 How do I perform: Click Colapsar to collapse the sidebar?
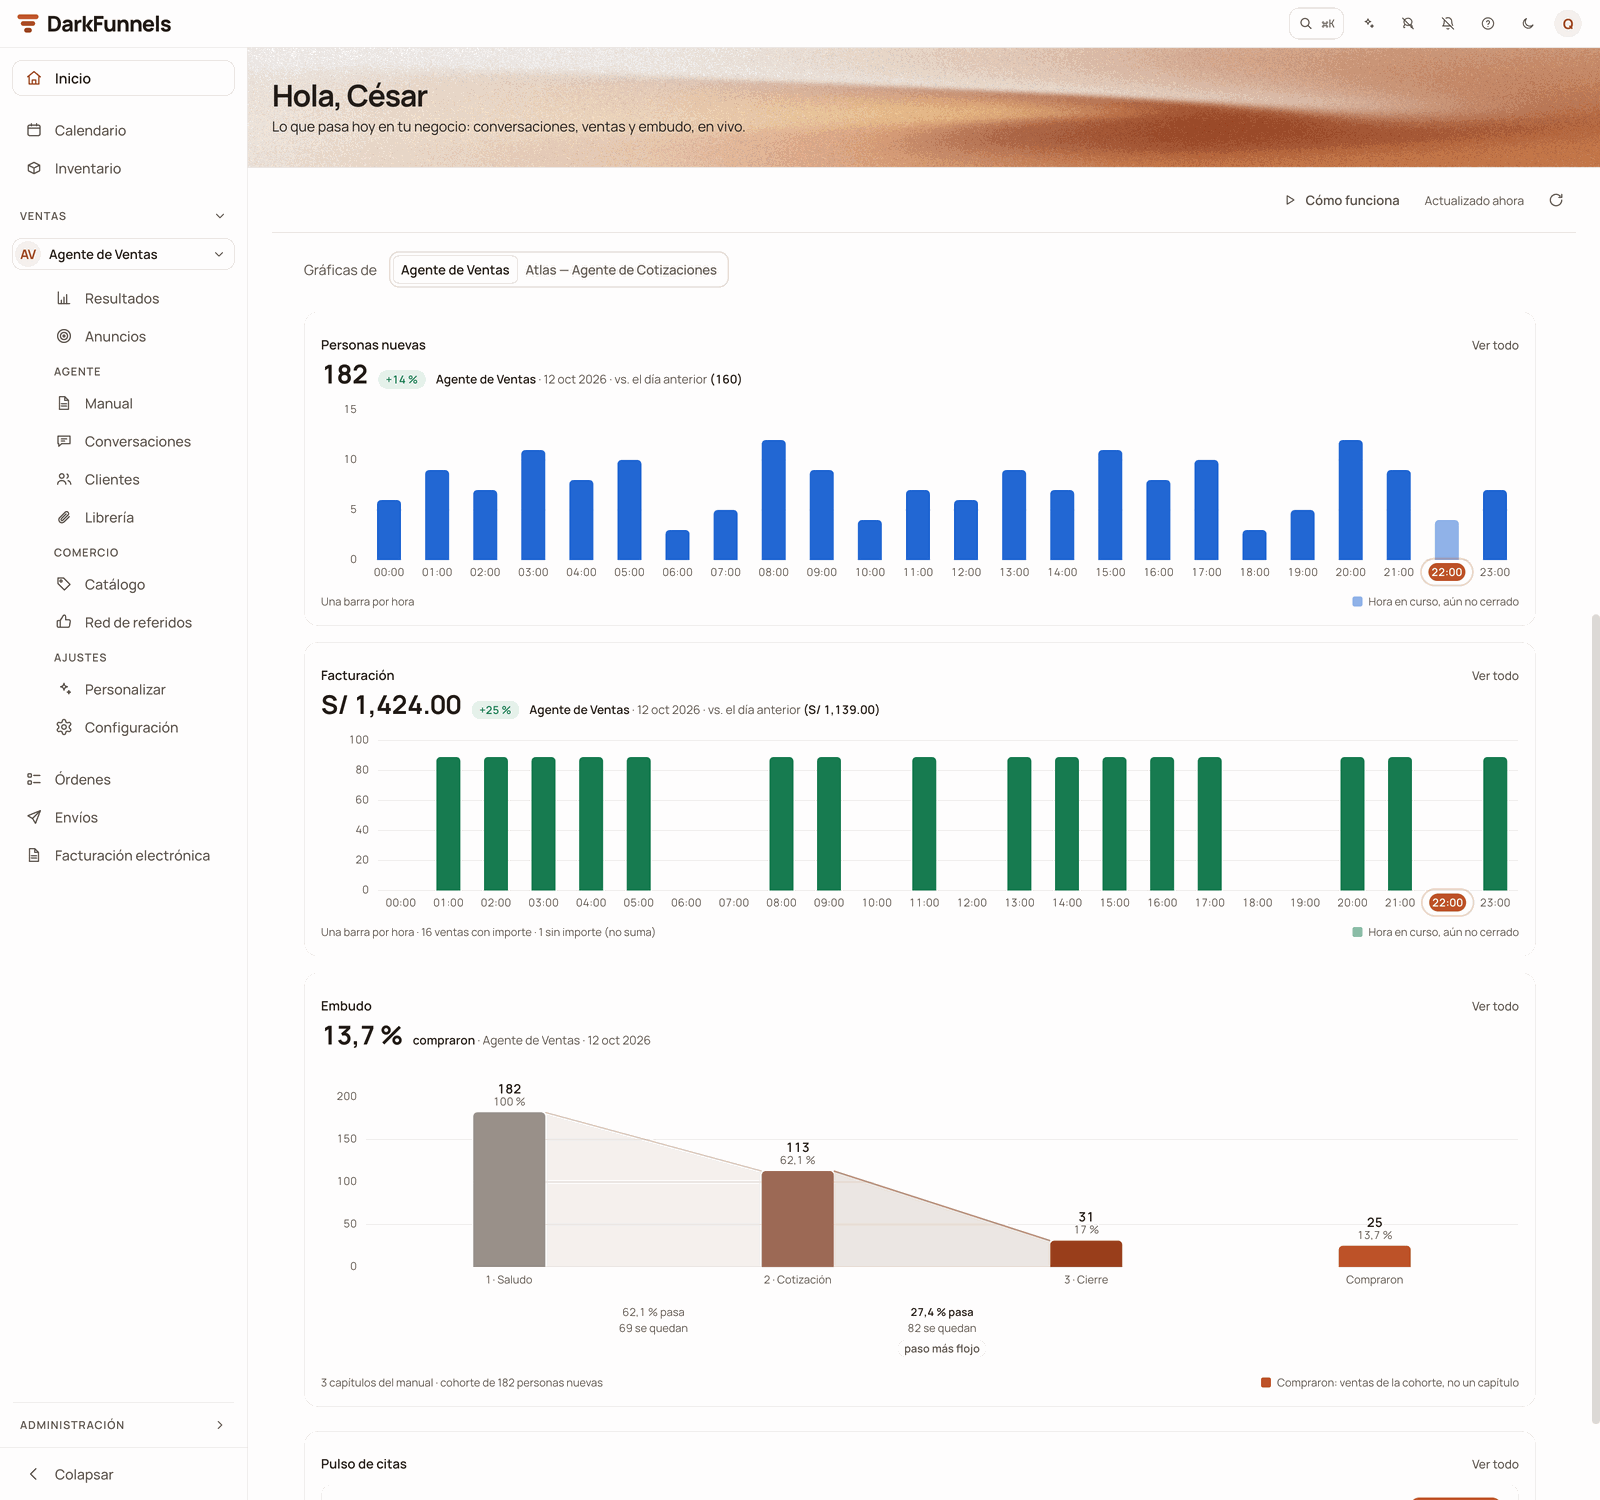[123, 1474]
